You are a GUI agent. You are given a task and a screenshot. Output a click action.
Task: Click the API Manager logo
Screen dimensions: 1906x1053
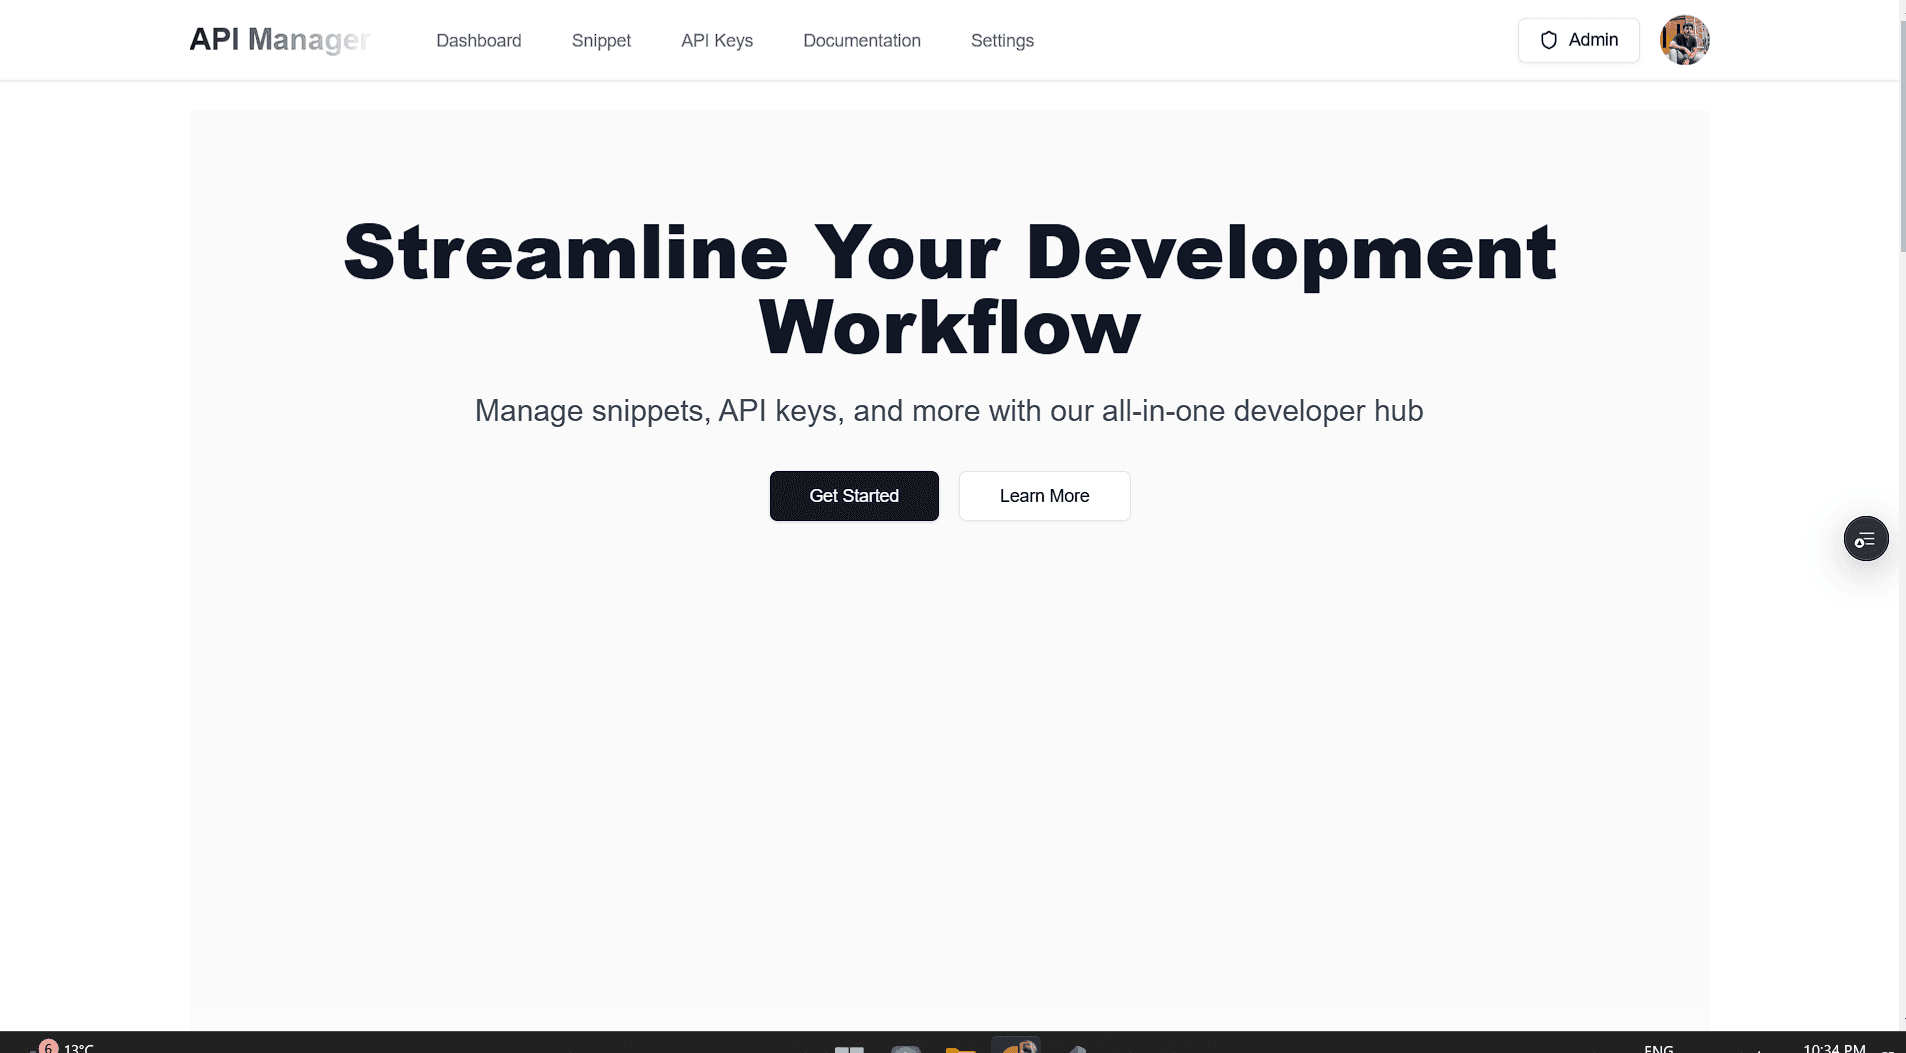pyautogui.click(x=280, y=40)
